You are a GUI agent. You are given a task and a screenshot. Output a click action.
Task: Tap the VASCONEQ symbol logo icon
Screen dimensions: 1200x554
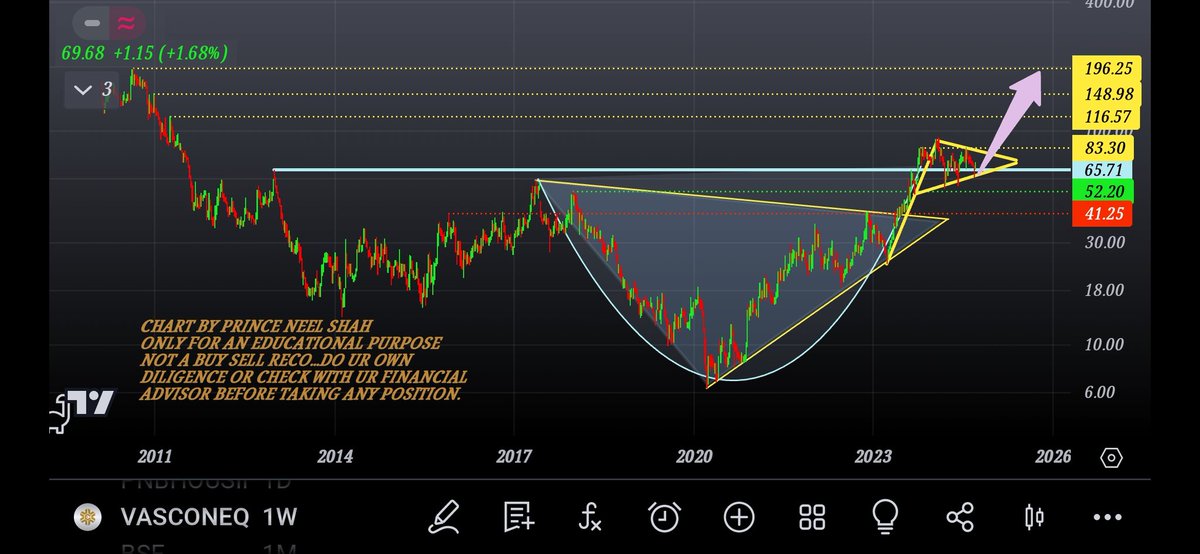(x=86, y=517)
